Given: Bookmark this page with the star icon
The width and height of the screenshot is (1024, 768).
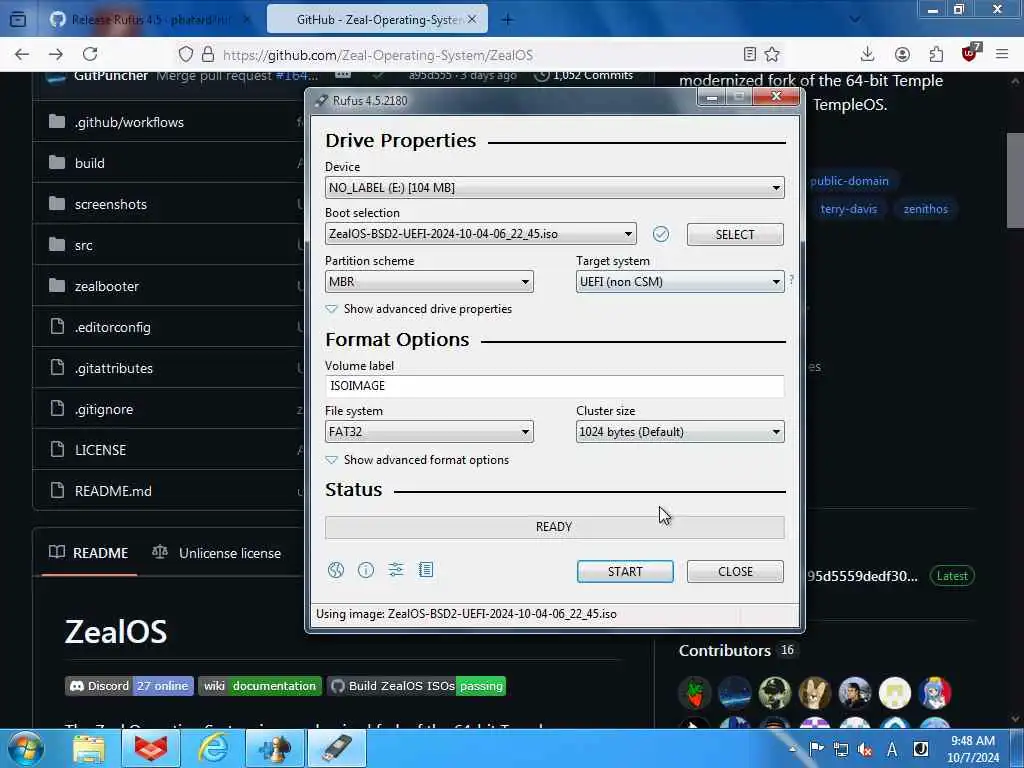Looking at the screenshot, I should pos(772,54).
